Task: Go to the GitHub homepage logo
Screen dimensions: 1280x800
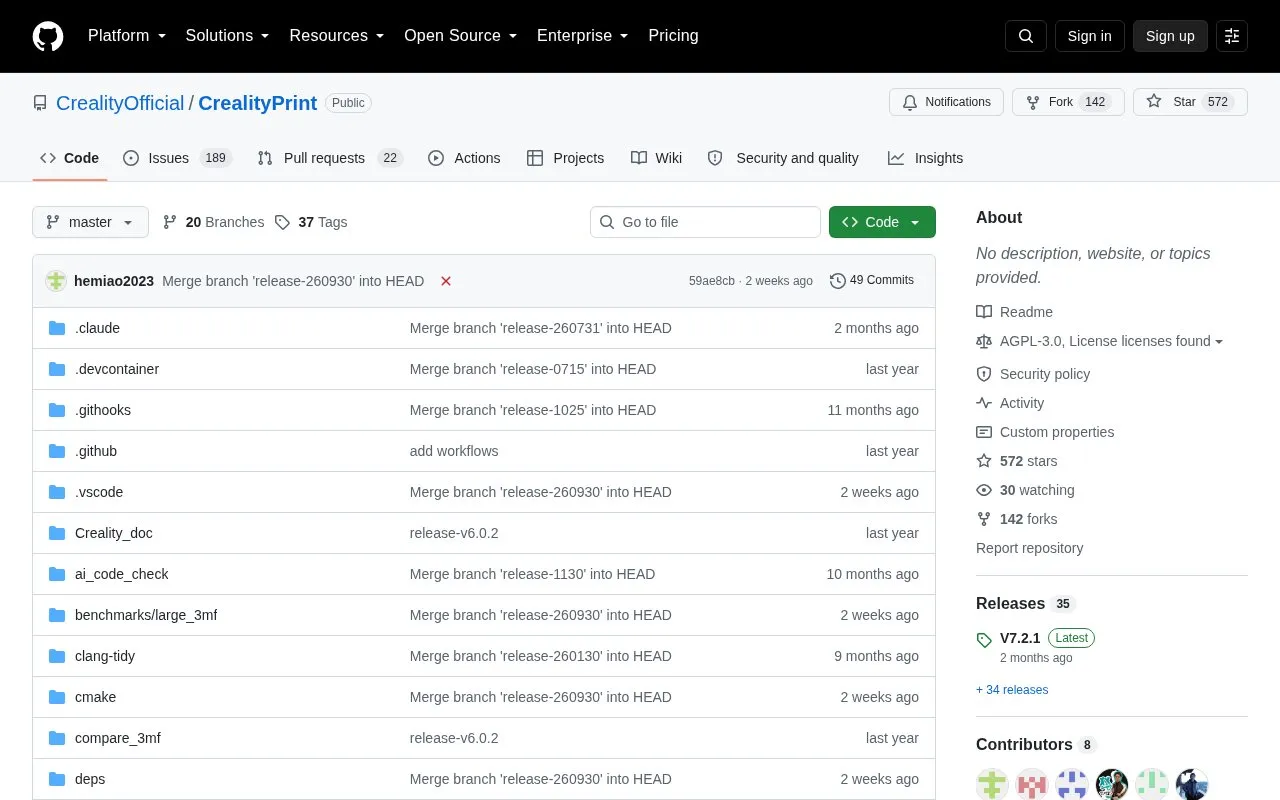Action: tap(48, 36)
